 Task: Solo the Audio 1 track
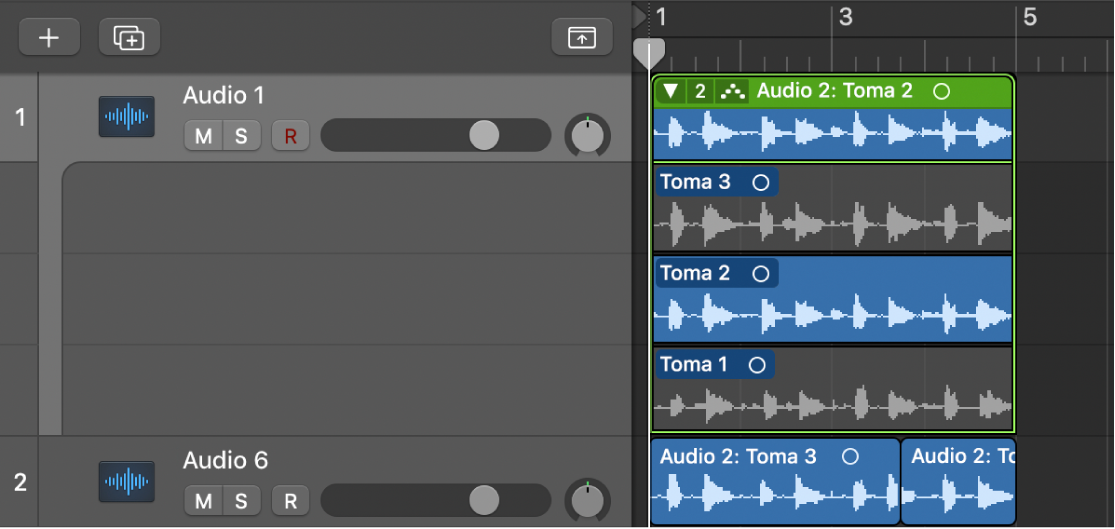pos(241,136)
